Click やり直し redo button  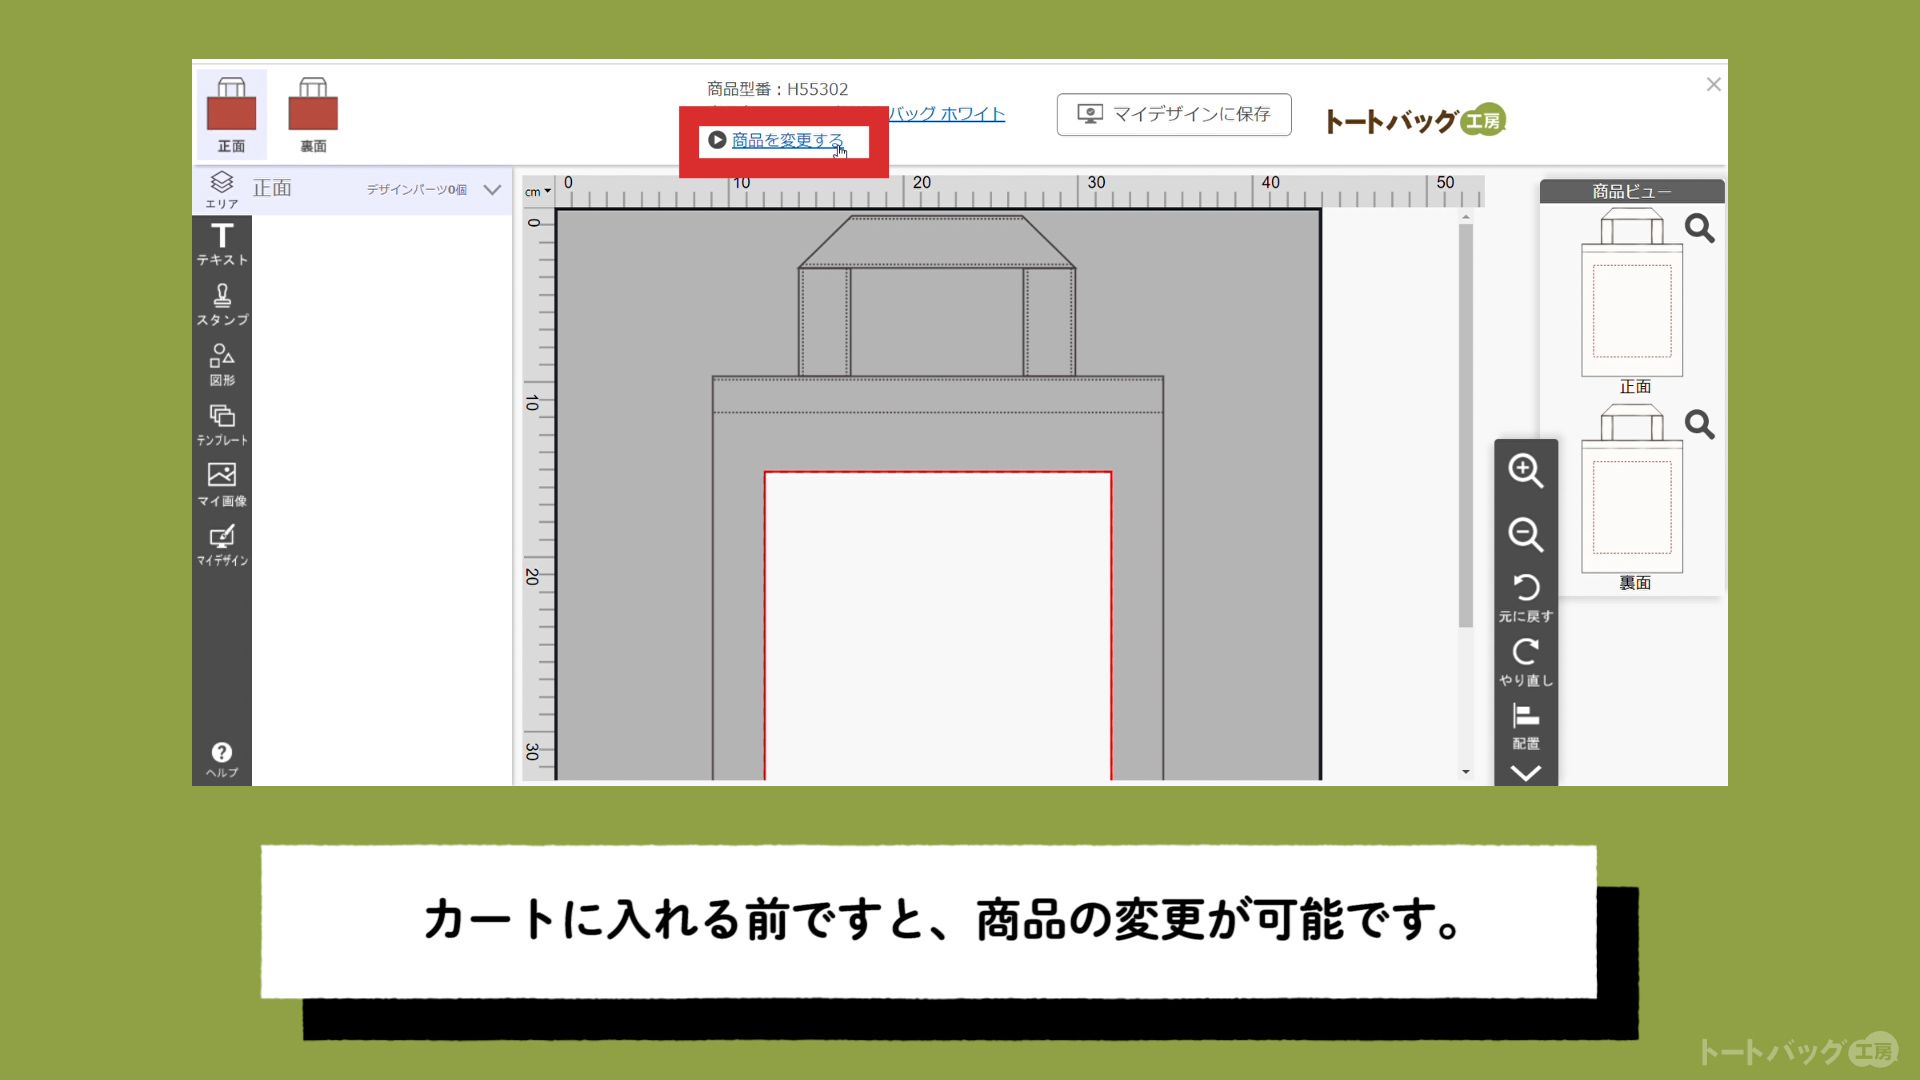(1526, 662)
